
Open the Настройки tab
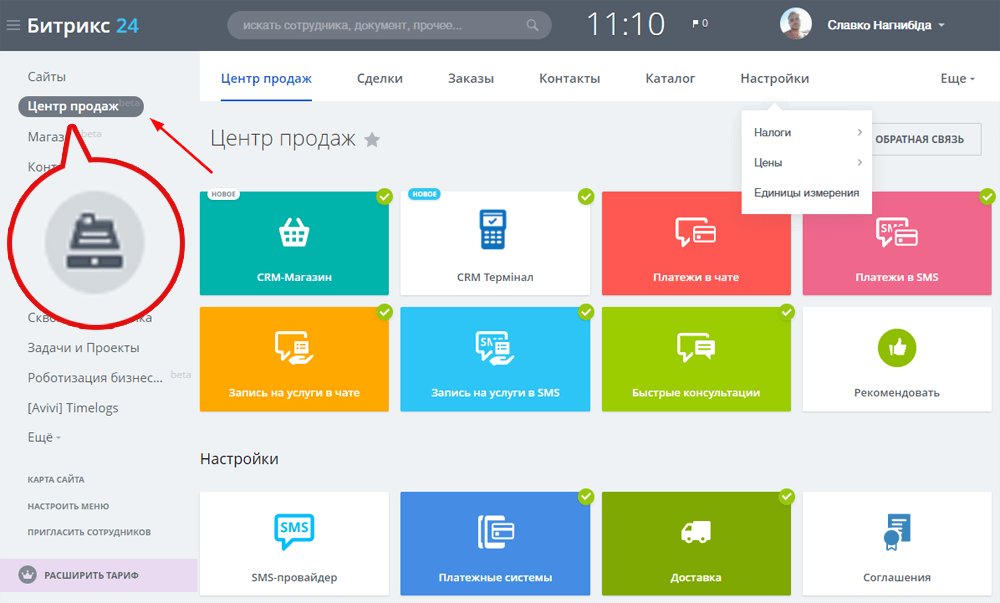coord(775,78)
